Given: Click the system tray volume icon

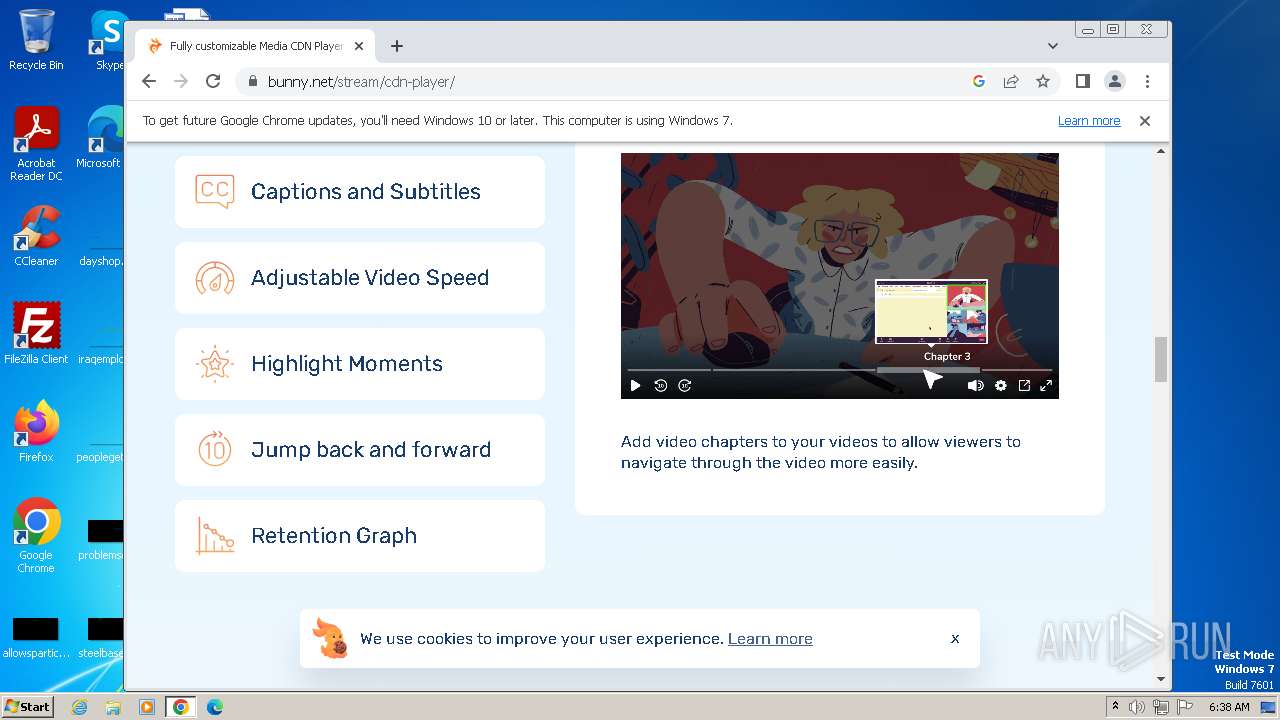Looking at the screenshot, I should pyautogui.click(x=1137, y=707).
